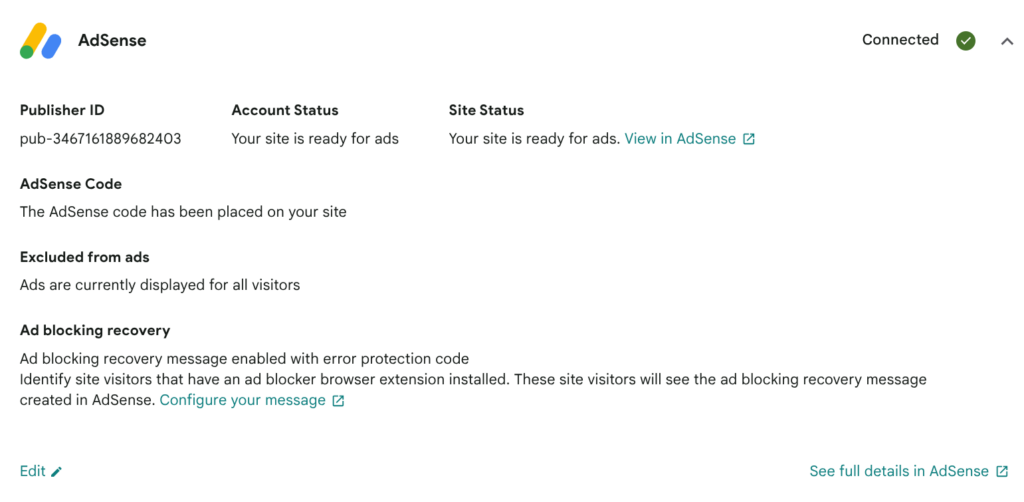The height and width of the screenshot is (502, 1024).
Task: Click the Site Status heading
Action: pos(487,110)
